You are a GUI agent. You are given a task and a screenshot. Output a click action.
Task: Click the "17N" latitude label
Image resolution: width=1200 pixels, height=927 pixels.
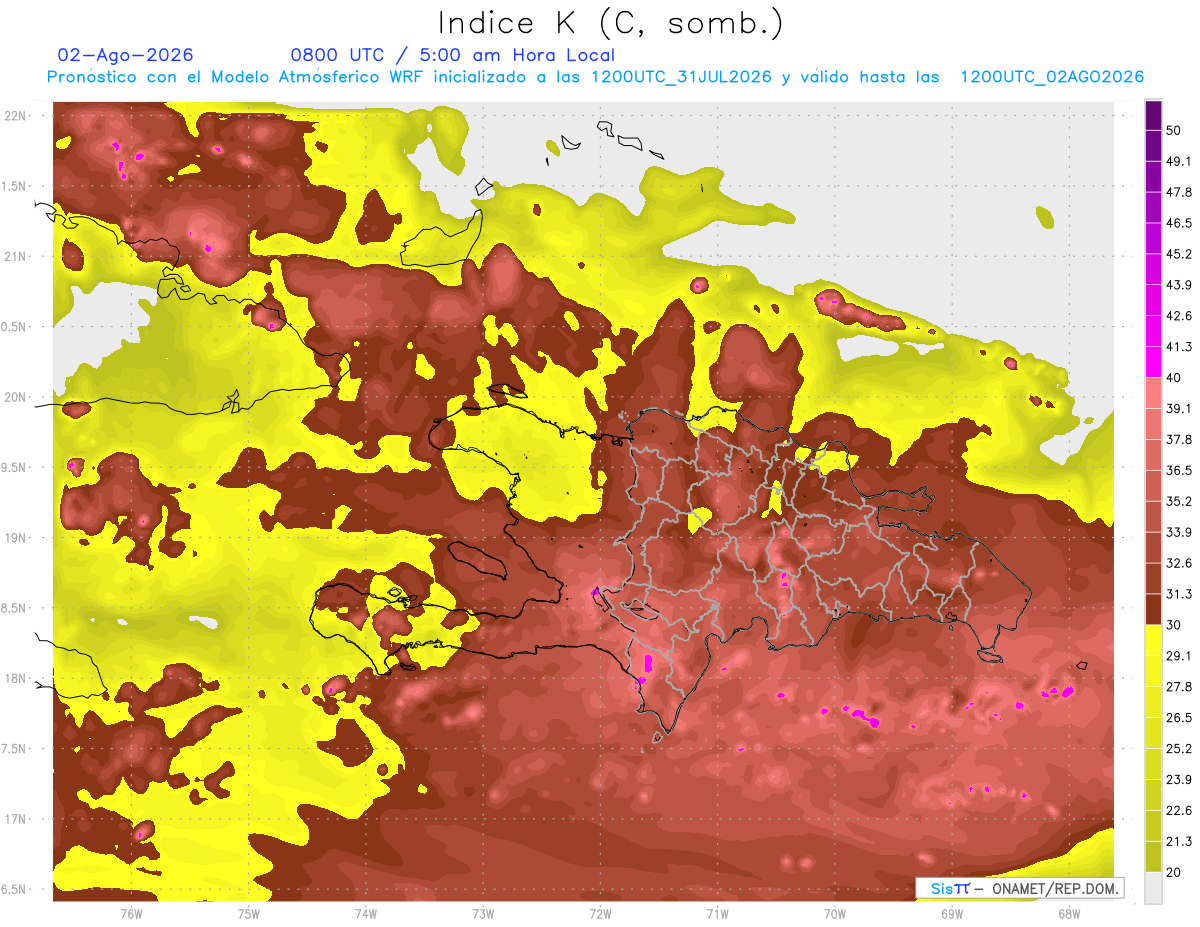16,819
